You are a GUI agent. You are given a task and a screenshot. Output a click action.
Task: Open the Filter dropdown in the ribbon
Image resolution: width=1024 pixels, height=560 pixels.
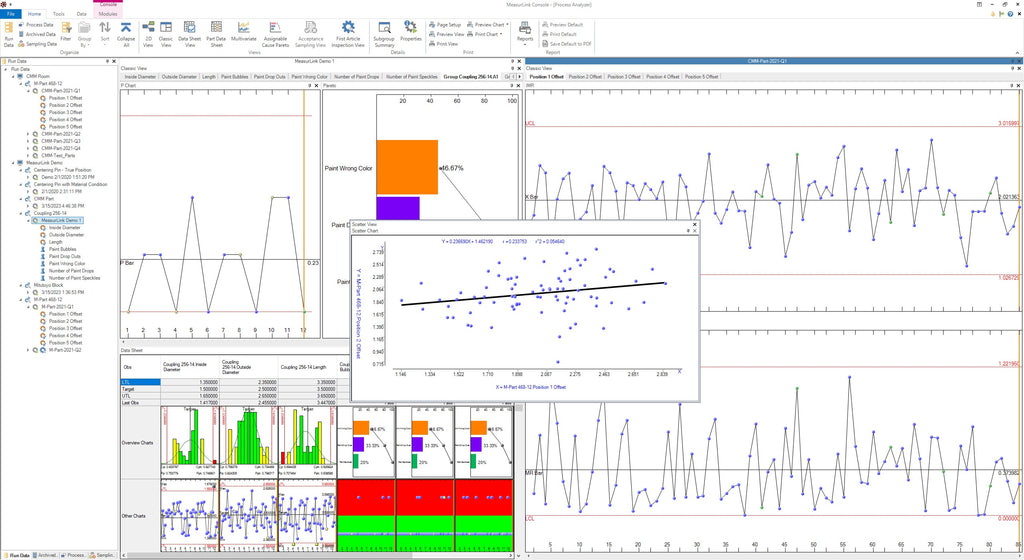66,32
